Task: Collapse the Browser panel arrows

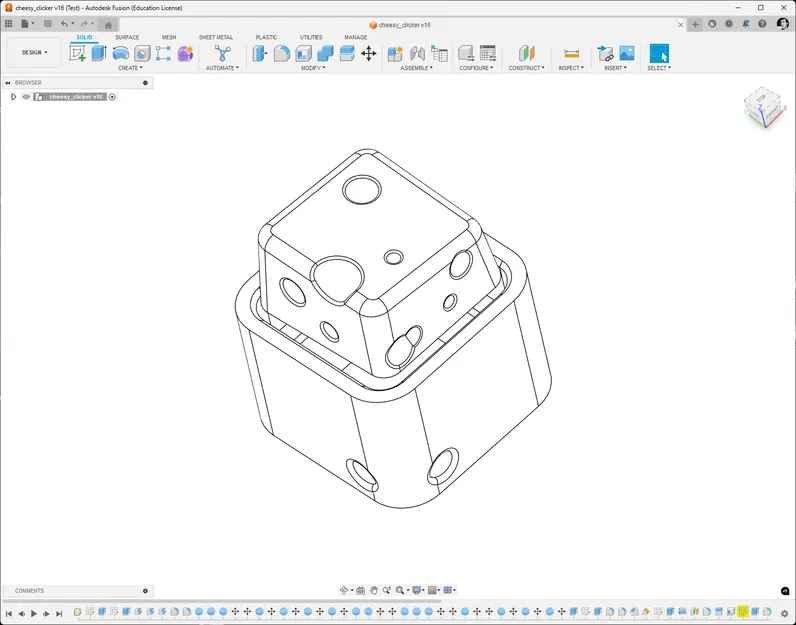Action: pos(8,83)
